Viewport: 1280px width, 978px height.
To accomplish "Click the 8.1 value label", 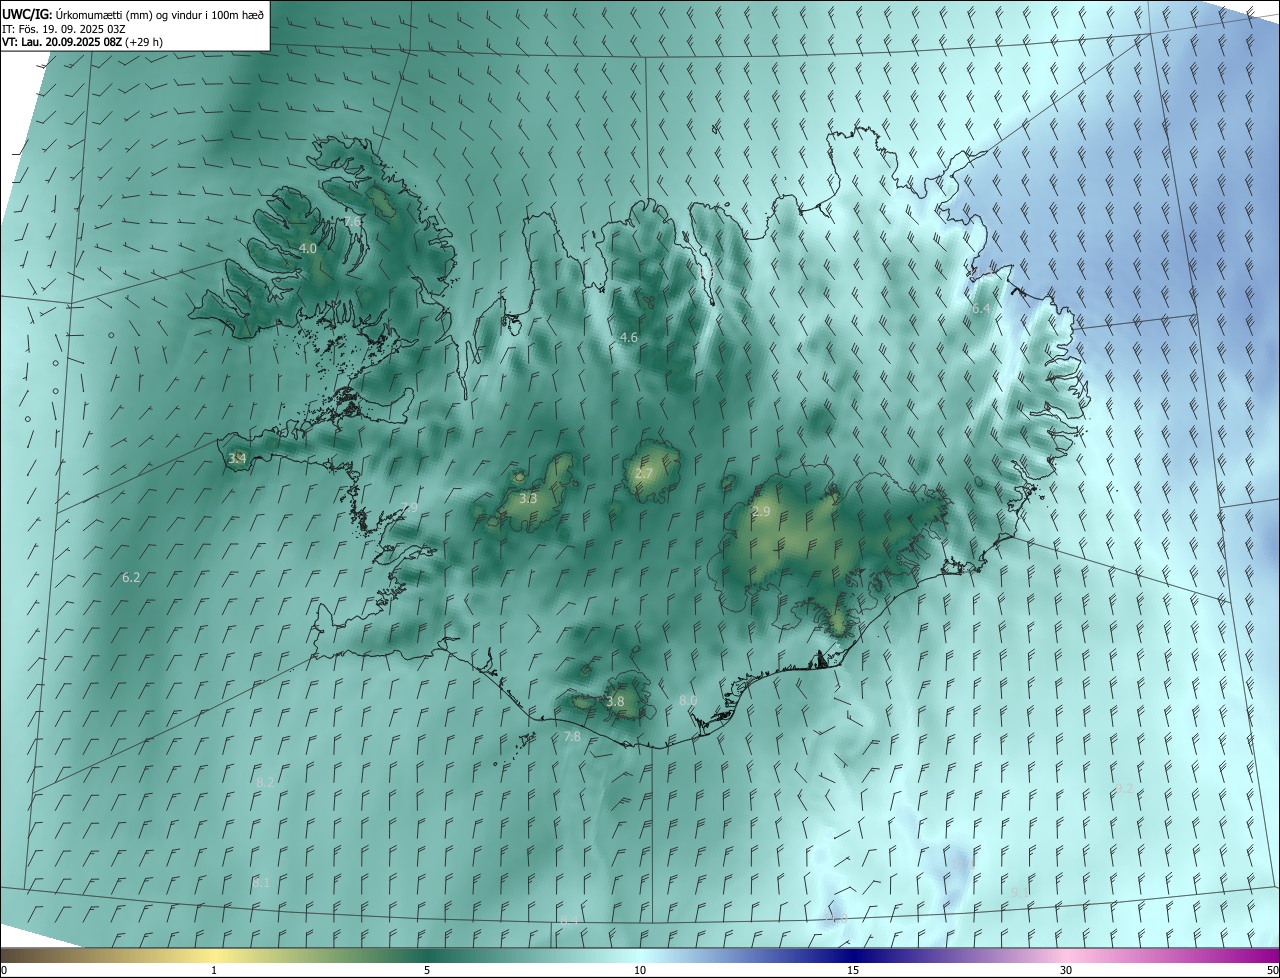I will pos(261,883).
